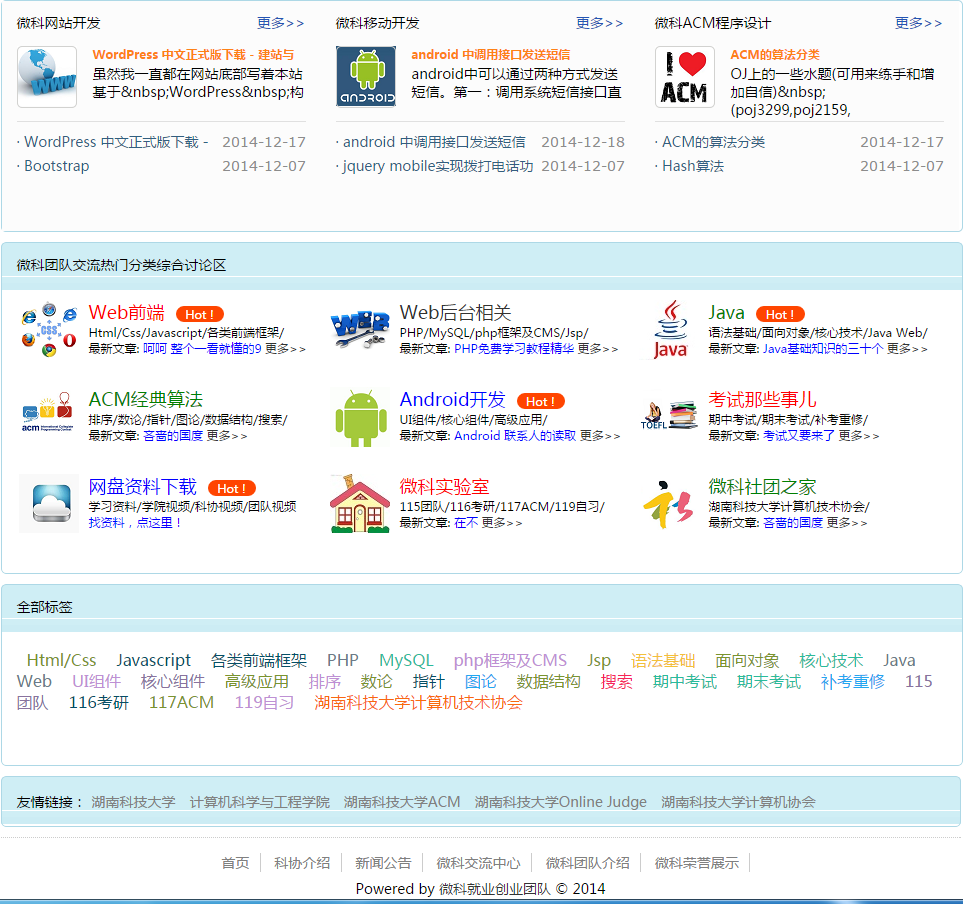The image size is (963, 904).
Task: Click the Web后台相关 wrench icon
Action: pyautogui.click(x=359, y=328)
